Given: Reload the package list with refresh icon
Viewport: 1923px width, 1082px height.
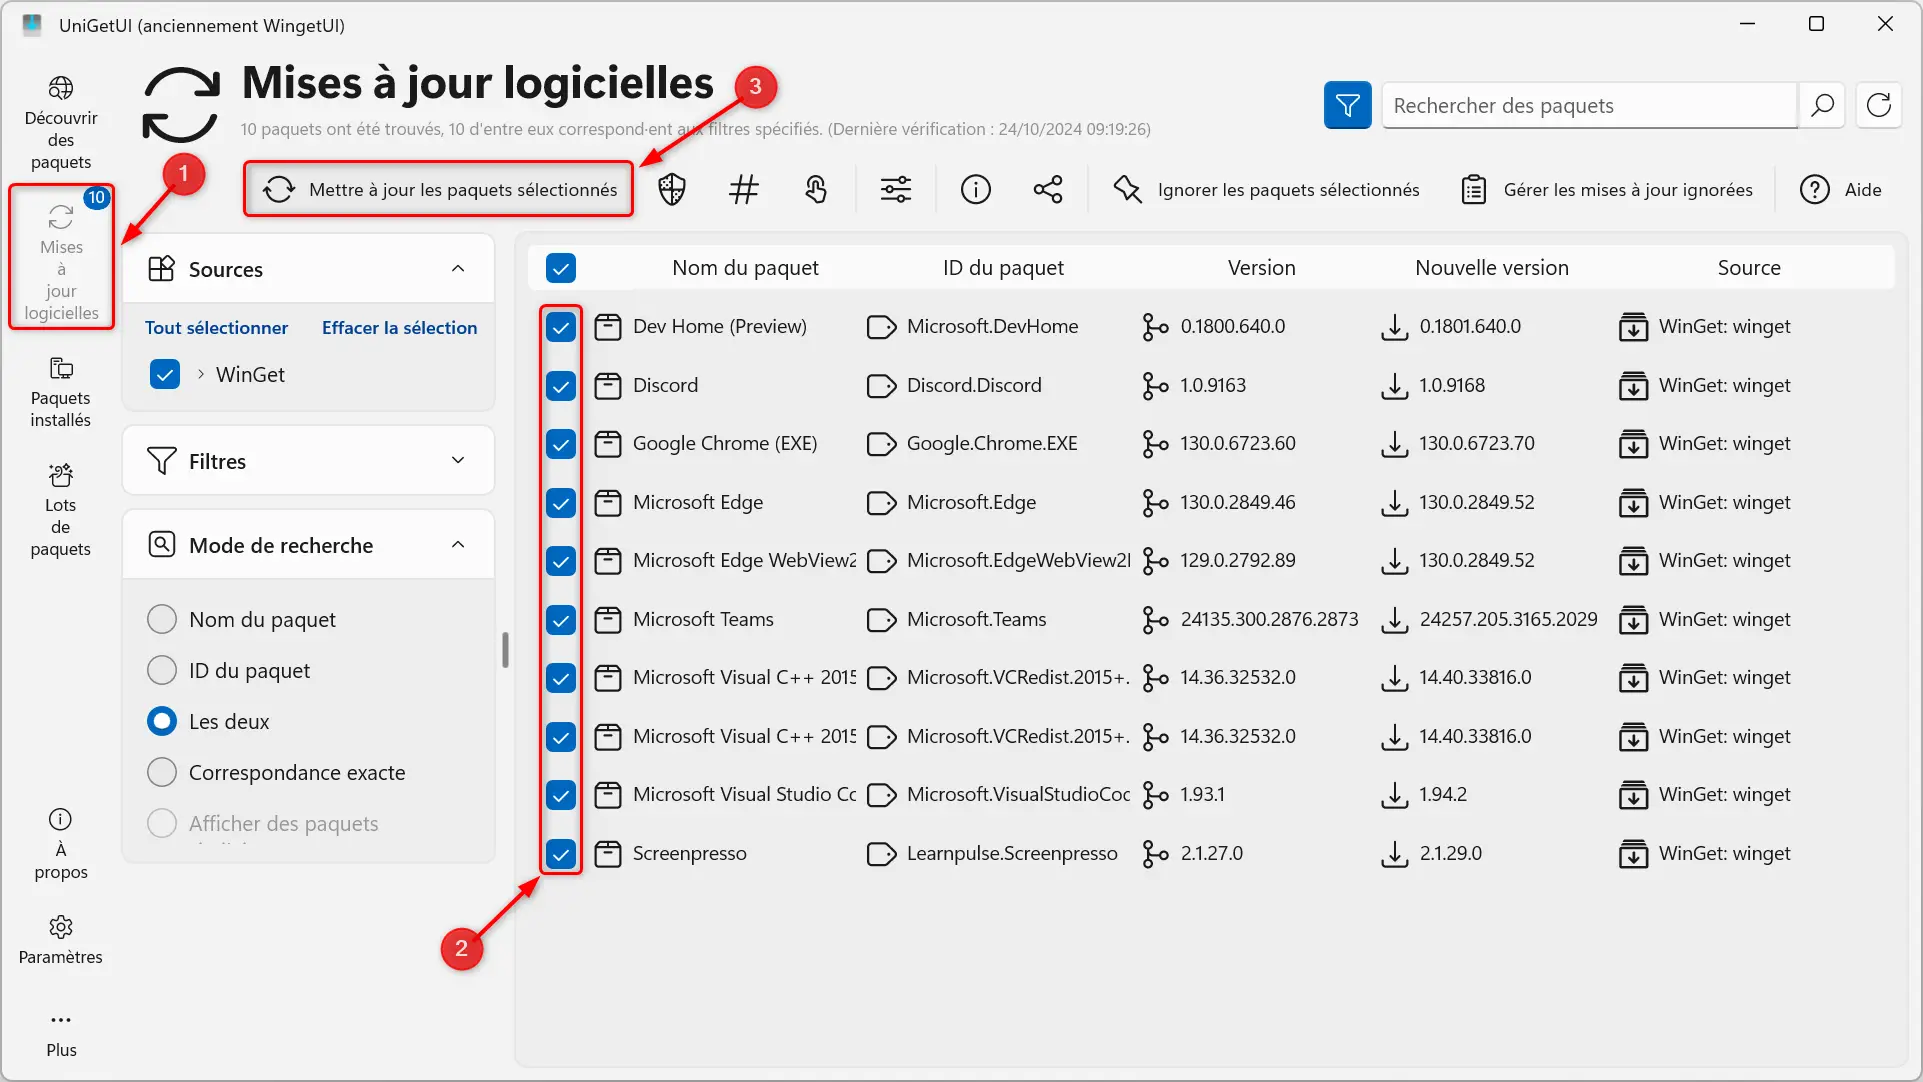Looking at the screenshot, I should pos(1879,105).
